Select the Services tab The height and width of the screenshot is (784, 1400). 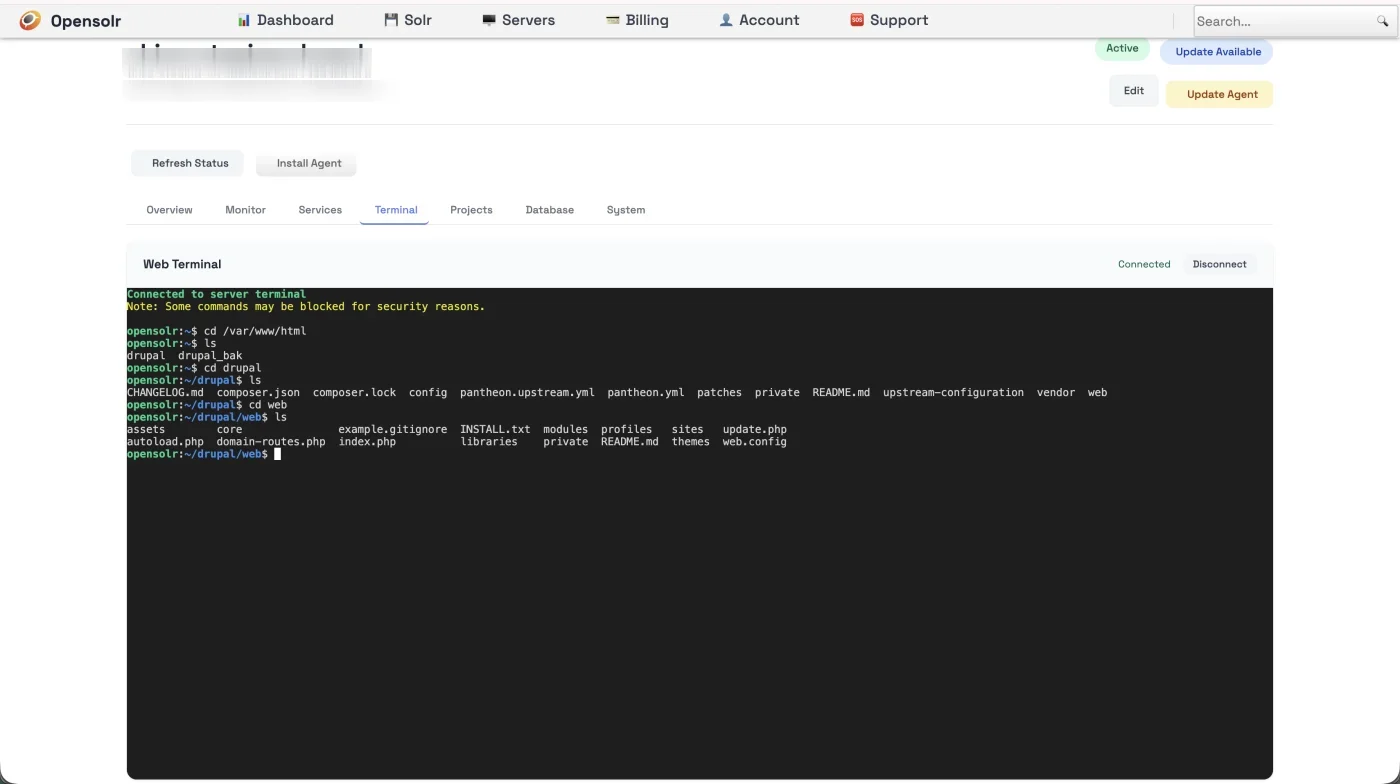320,210
